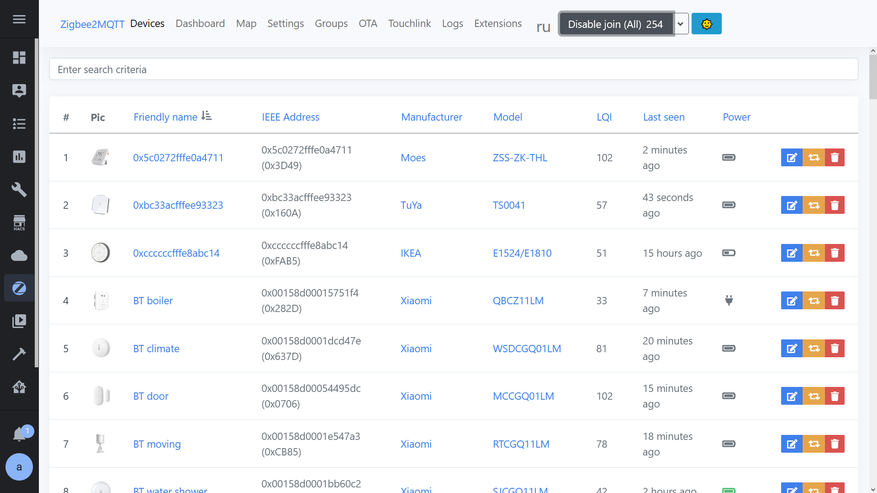Screen dimensions: 877x493
Task: Sort by Friendly name column header
Action: tap(166, 117)
